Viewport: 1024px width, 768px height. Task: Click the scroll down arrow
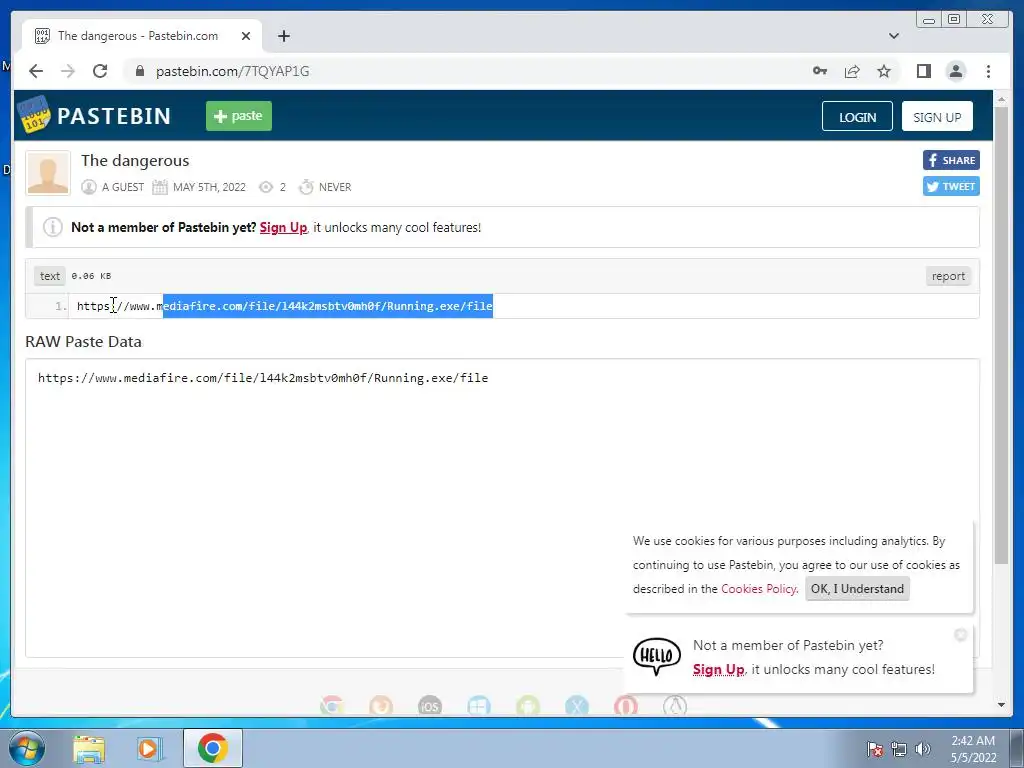1001,705
